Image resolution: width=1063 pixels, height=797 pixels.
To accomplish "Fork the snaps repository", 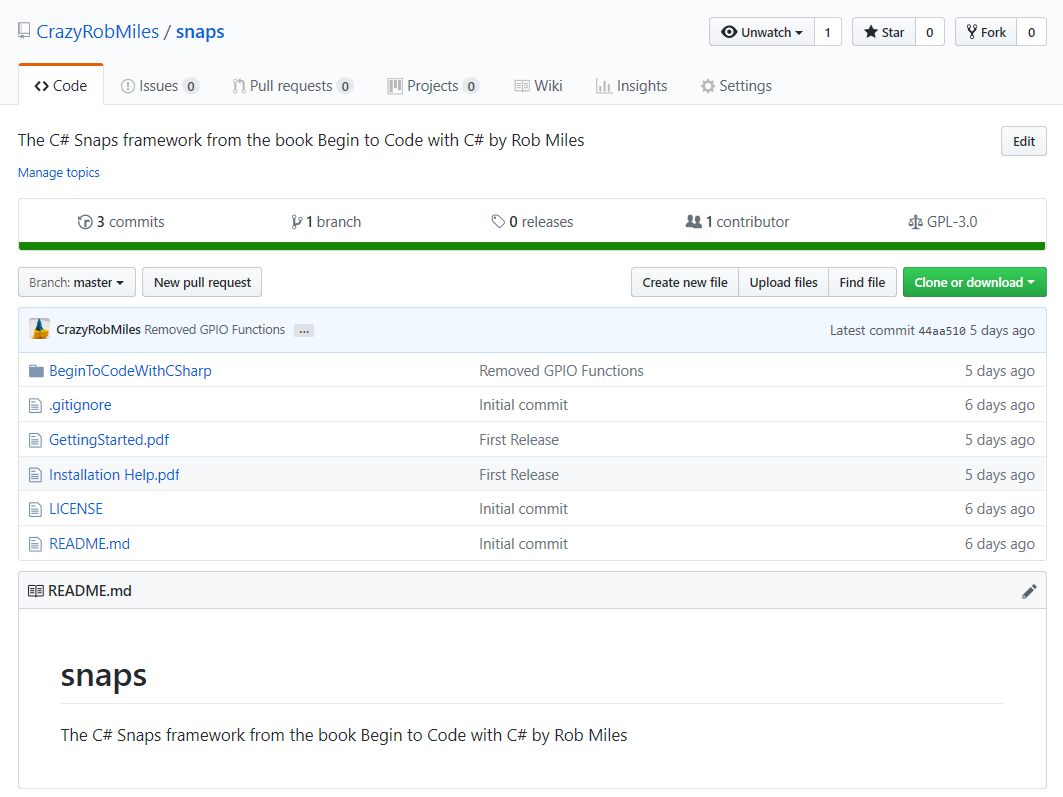I will (986, 32).
